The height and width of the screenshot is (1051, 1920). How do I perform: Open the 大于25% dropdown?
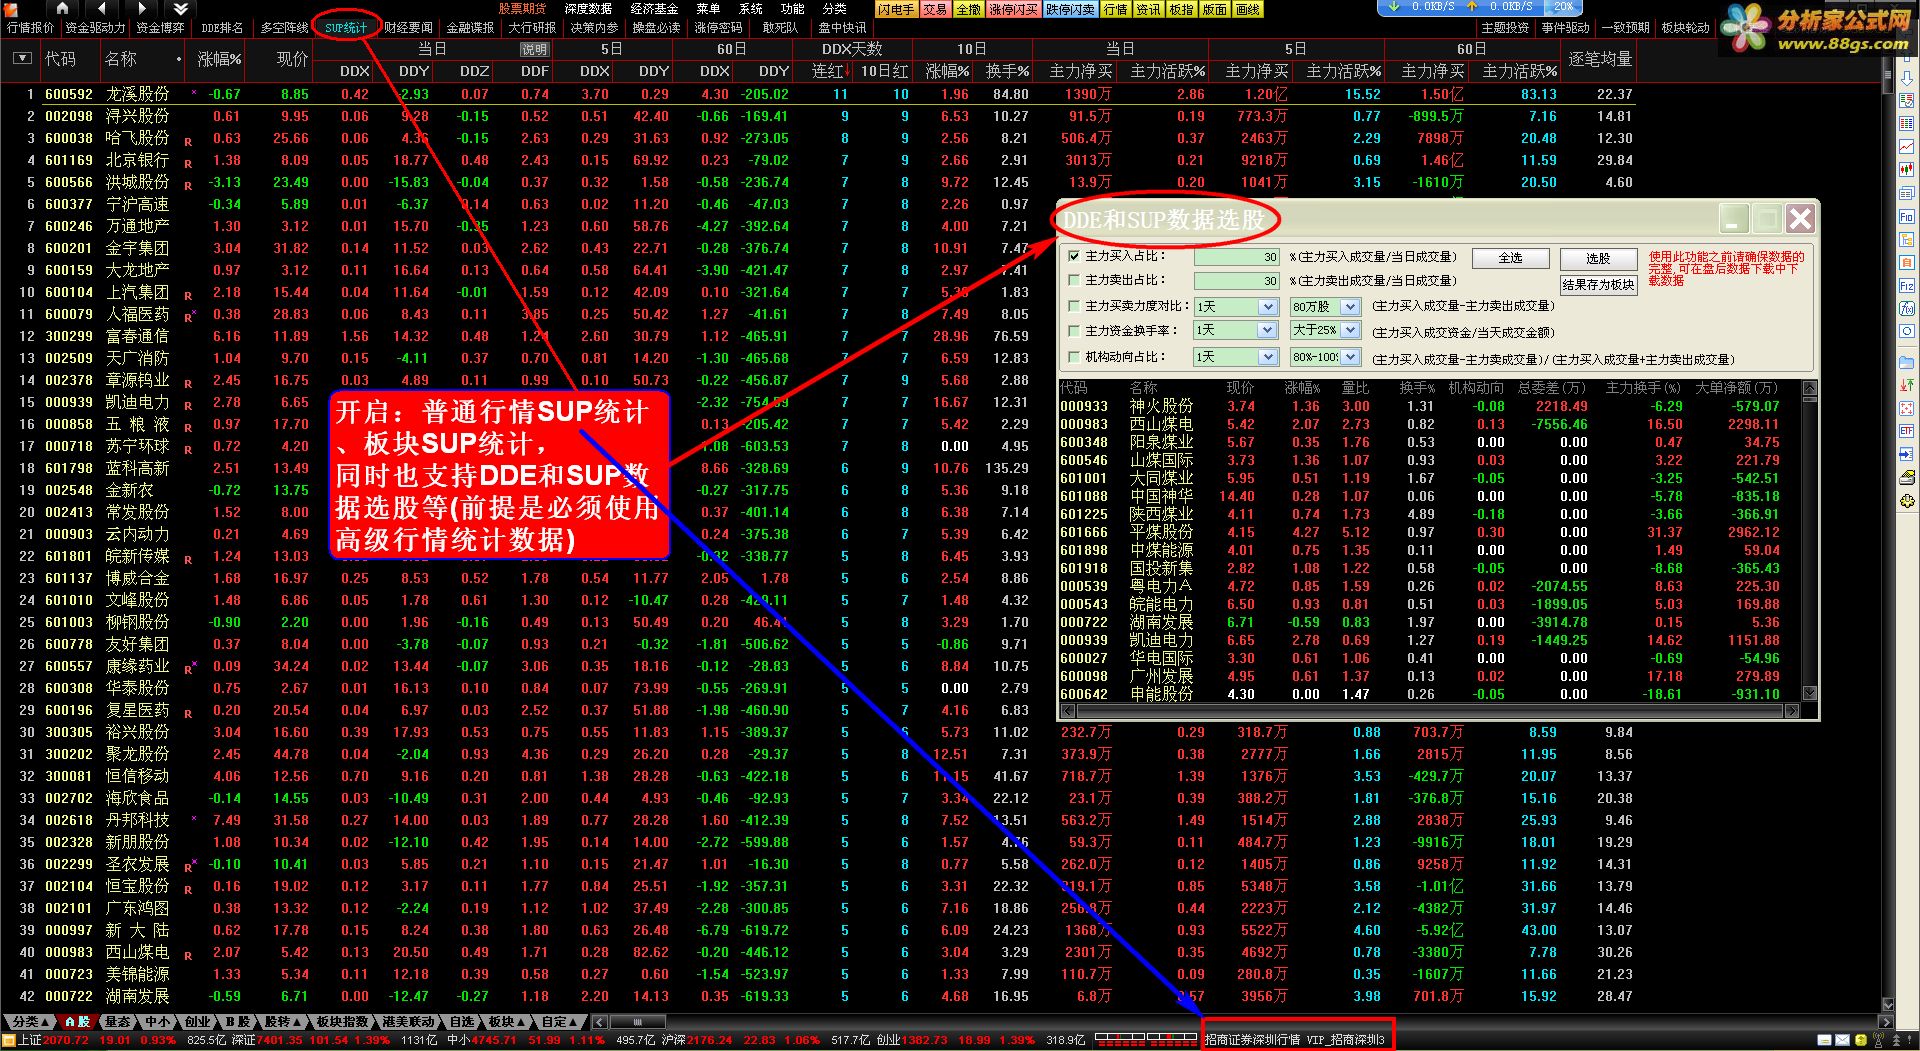(x=1350, y=330)
